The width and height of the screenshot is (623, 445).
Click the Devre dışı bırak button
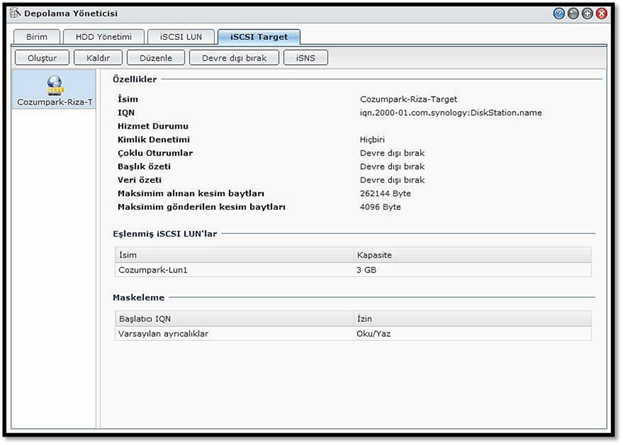(235, 58)
